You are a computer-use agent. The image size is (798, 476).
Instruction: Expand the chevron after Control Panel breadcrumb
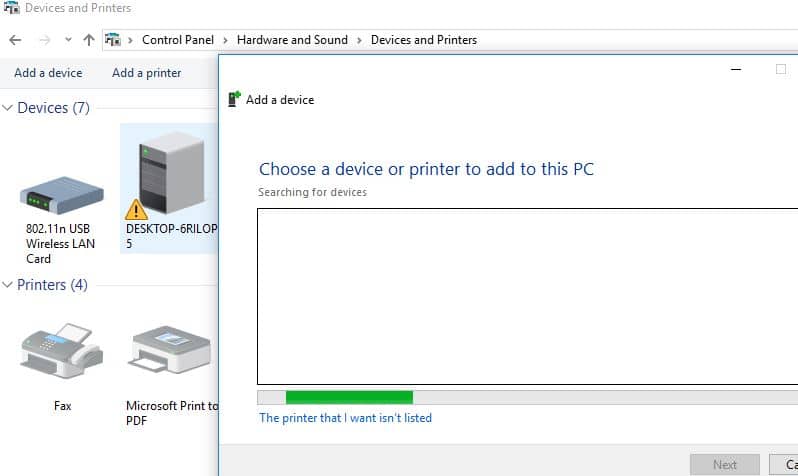226,40
